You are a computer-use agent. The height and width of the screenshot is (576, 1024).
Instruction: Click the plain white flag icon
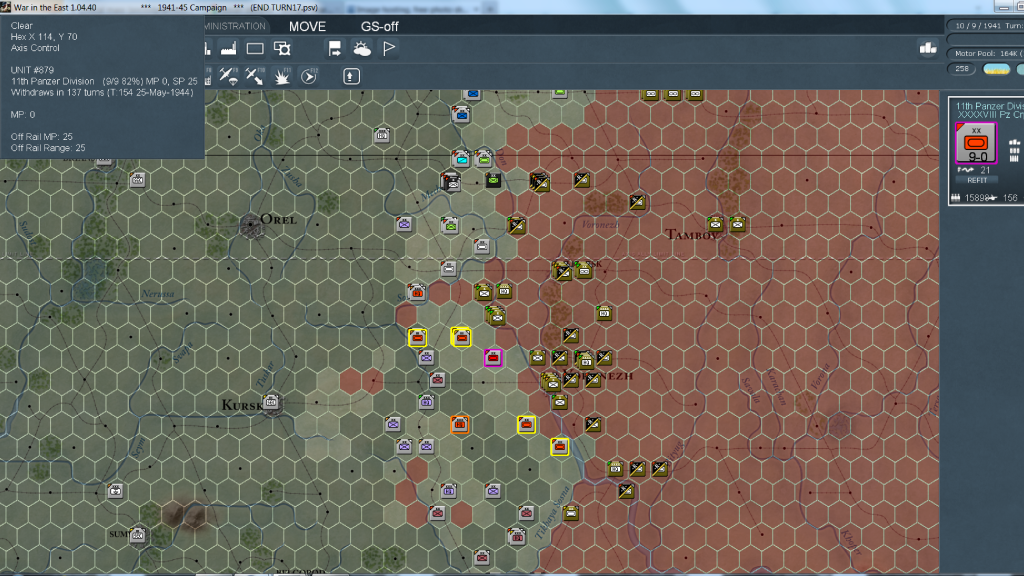coord(390,48)
